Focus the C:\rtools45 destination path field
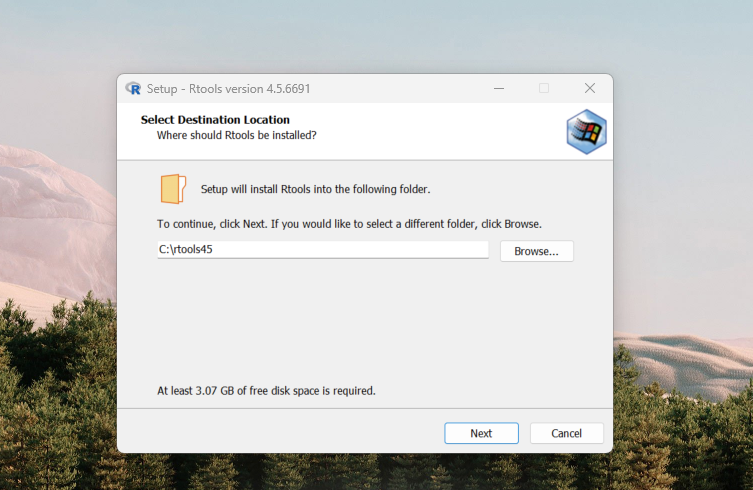Viewport: 753px width, 490px height. pos(322,250)
